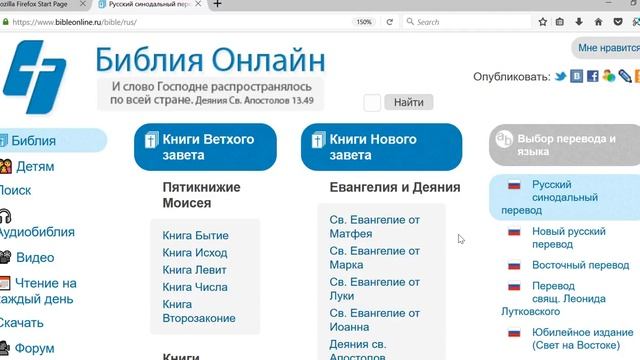Bookmark this page with star icon
640x360 pixels.
coord(542,22)
